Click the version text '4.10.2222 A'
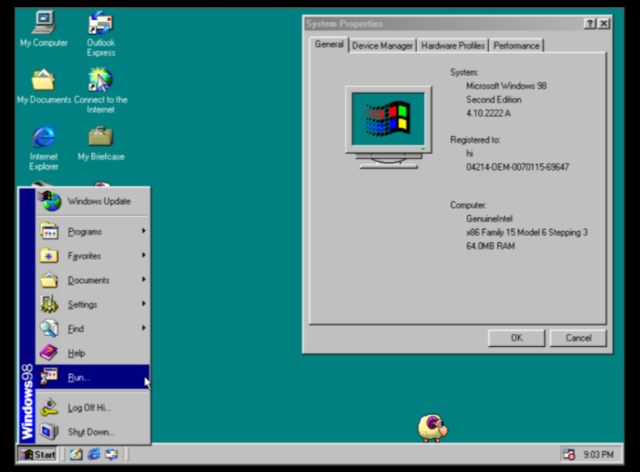Image resolution: width=640 pixels, height=472 pixels. [488, 113]
